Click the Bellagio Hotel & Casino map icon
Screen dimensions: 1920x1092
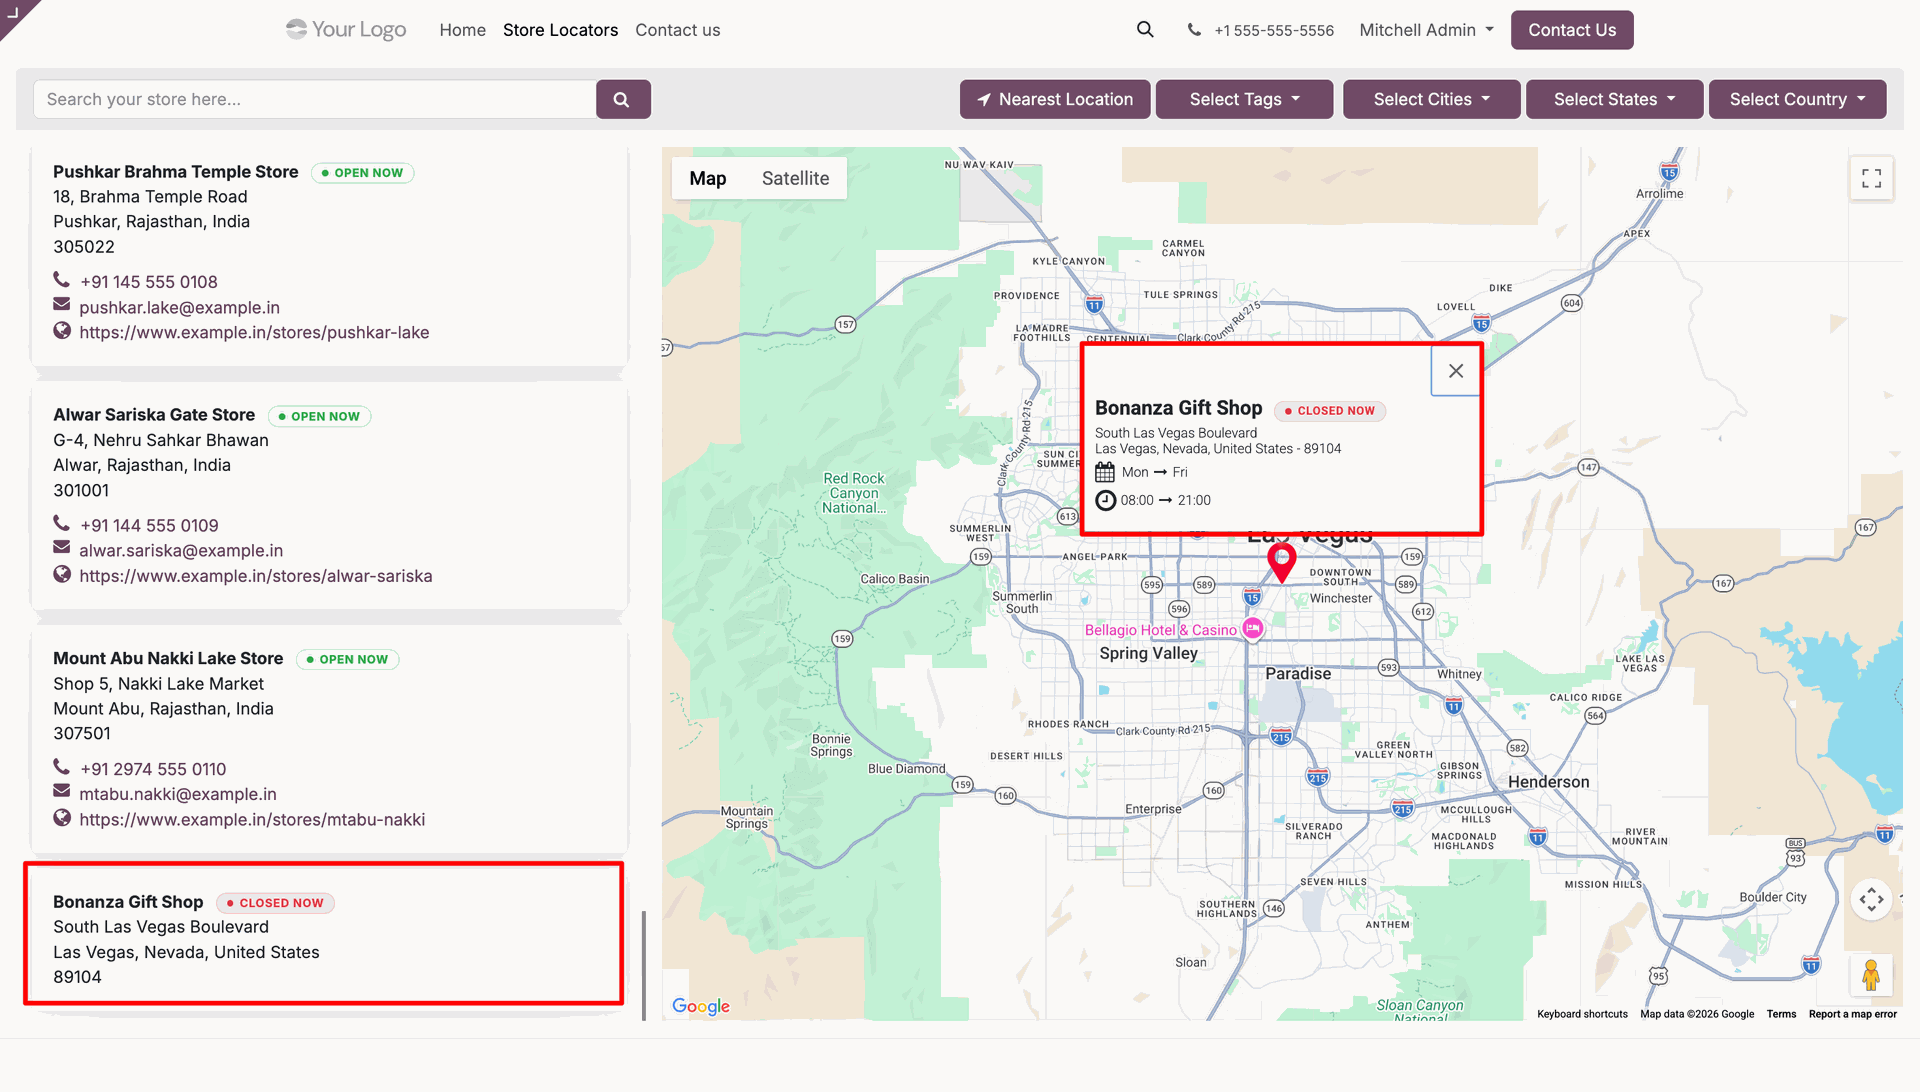(x=1253, y=629)
